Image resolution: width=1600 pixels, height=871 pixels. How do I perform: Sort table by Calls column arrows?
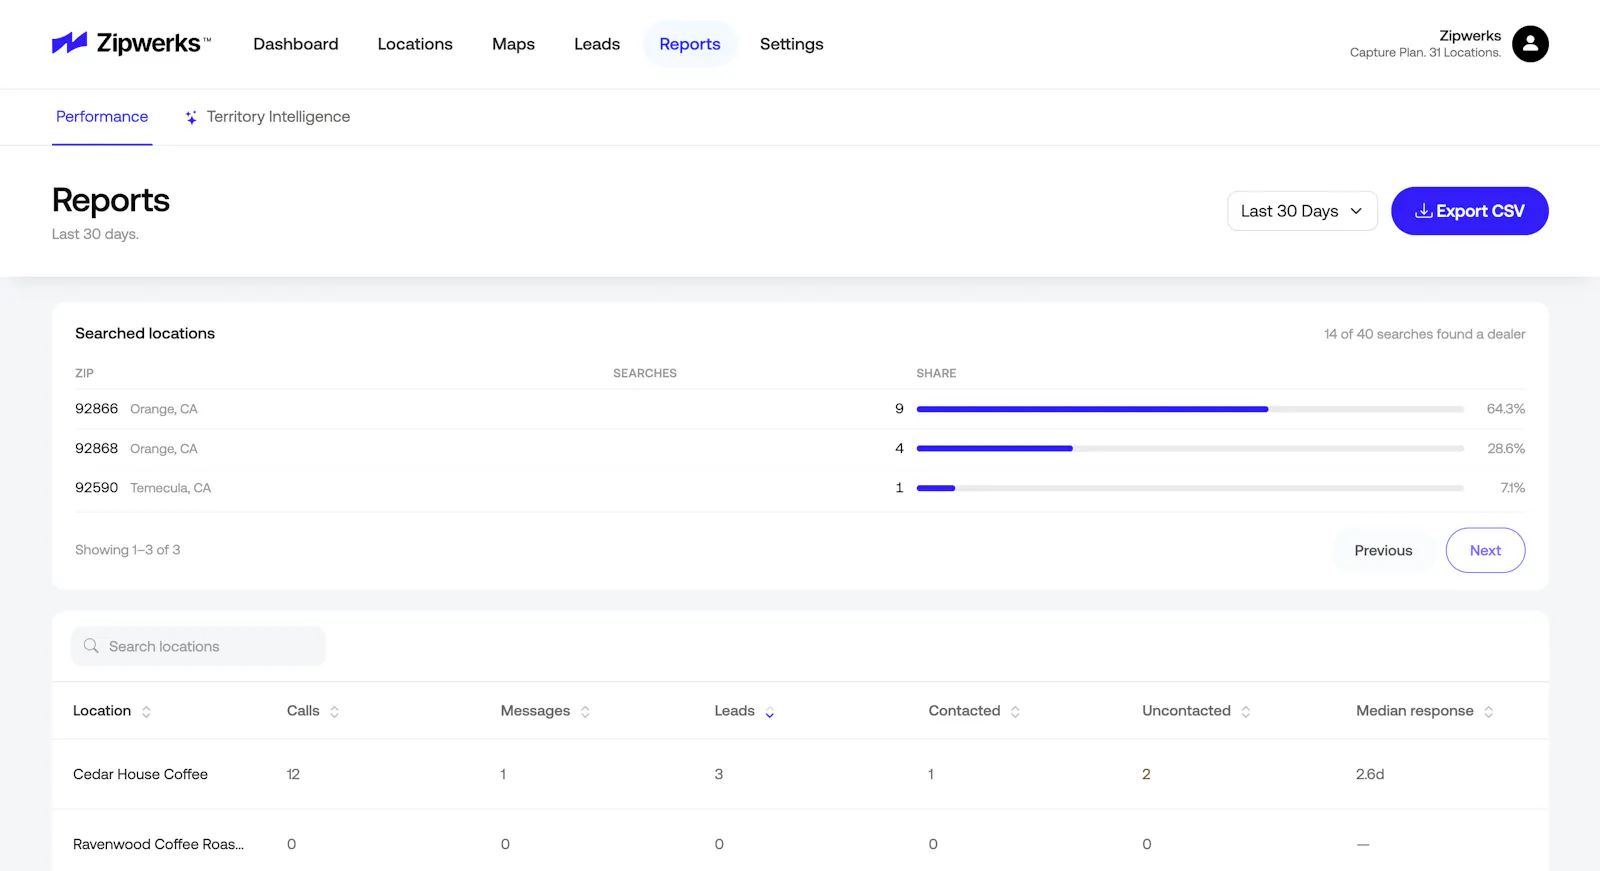[x=334, y=712]
